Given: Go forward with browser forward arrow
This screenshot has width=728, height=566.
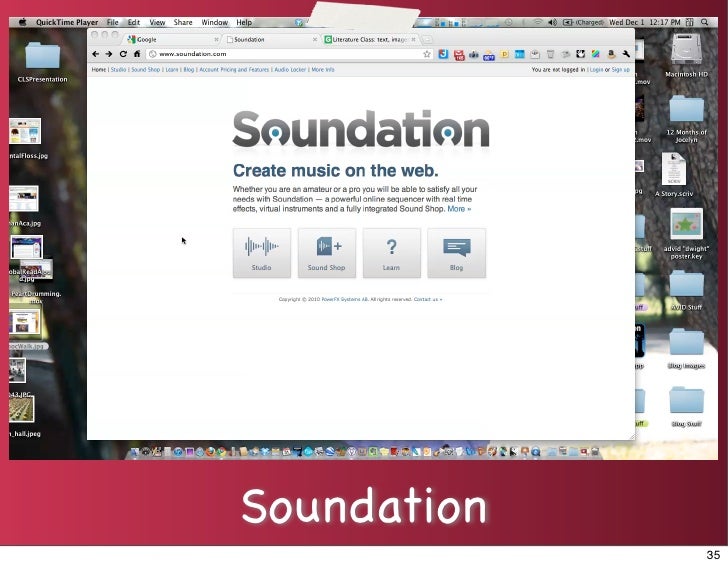Looking at the screenshot, I should coord(109,54).
